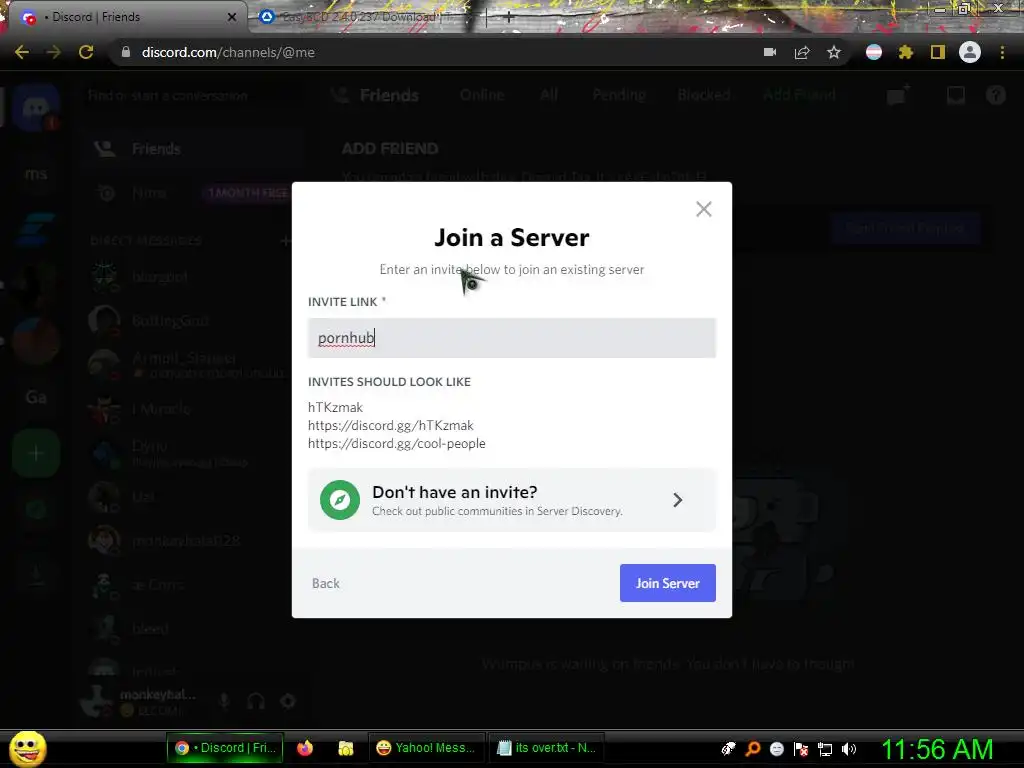Go Back in the Join a Server dialog
1024x768 pixels.
[325, 583]
